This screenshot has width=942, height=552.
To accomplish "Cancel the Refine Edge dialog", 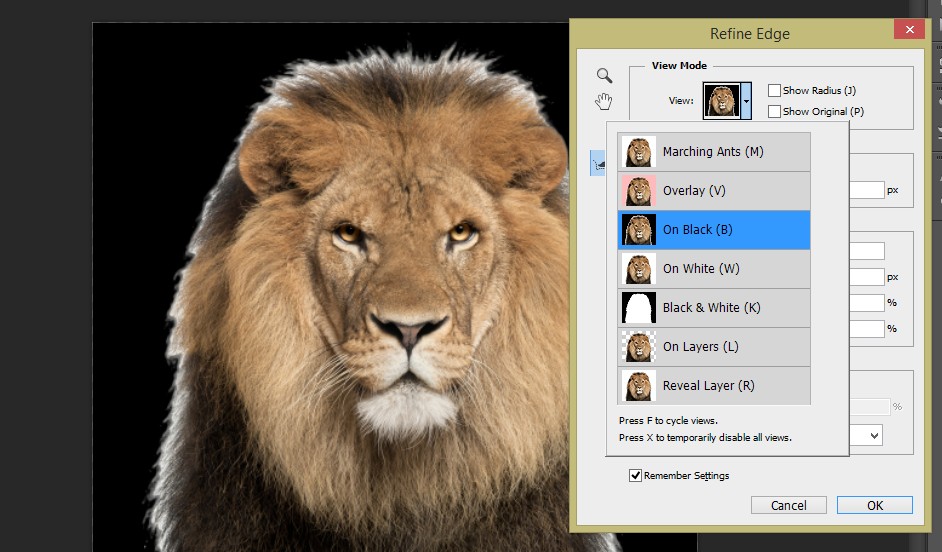I will click(788, 506).
